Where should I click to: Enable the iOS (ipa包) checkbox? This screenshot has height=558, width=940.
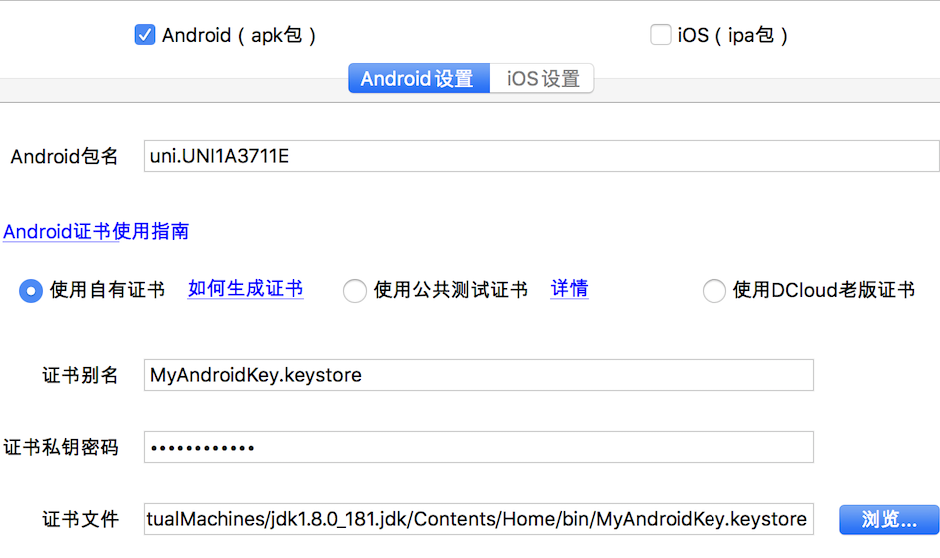pyautogui.click(x=661, y=35)
